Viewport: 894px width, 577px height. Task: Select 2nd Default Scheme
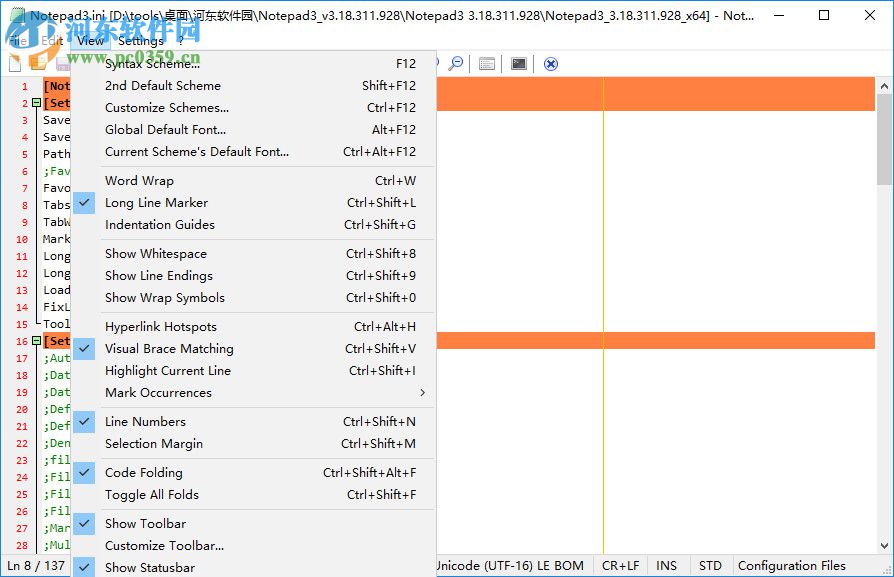254,86
